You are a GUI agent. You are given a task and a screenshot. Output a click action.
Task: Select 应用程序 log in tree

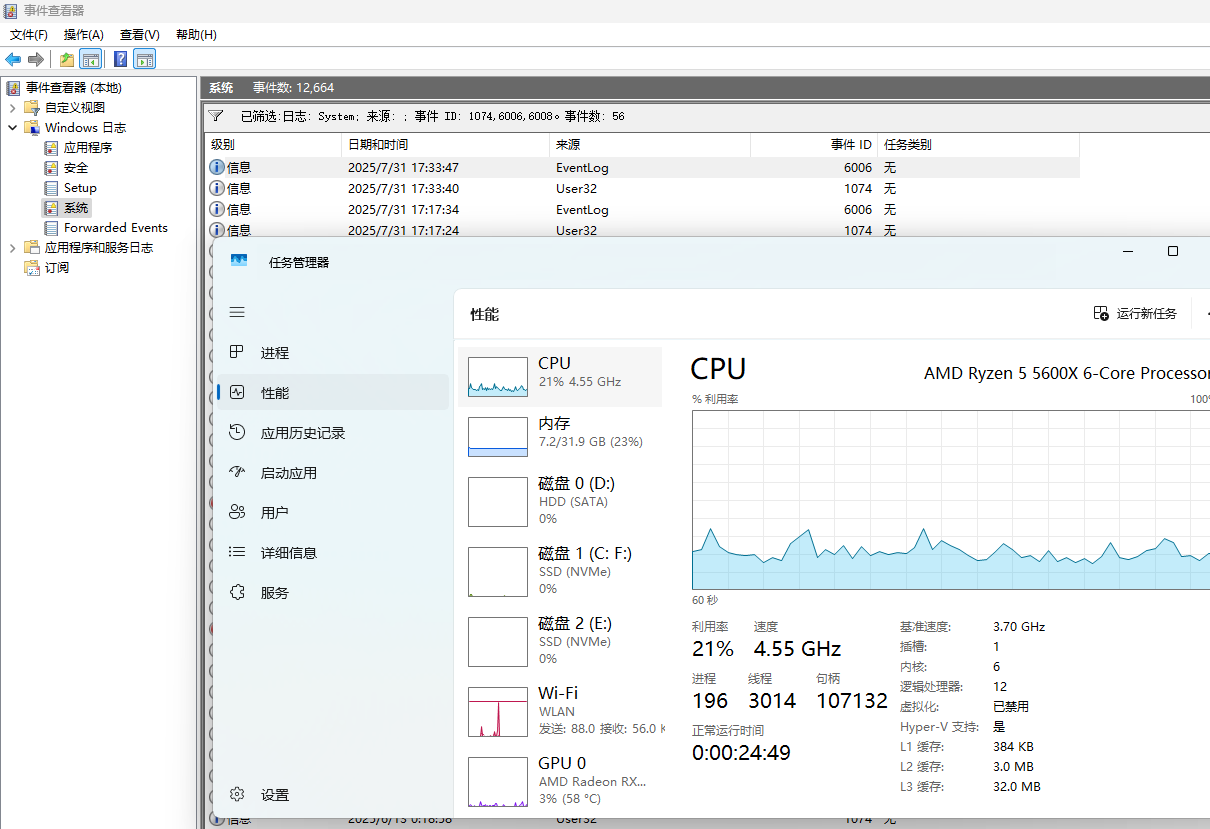(x=88, y=147)
